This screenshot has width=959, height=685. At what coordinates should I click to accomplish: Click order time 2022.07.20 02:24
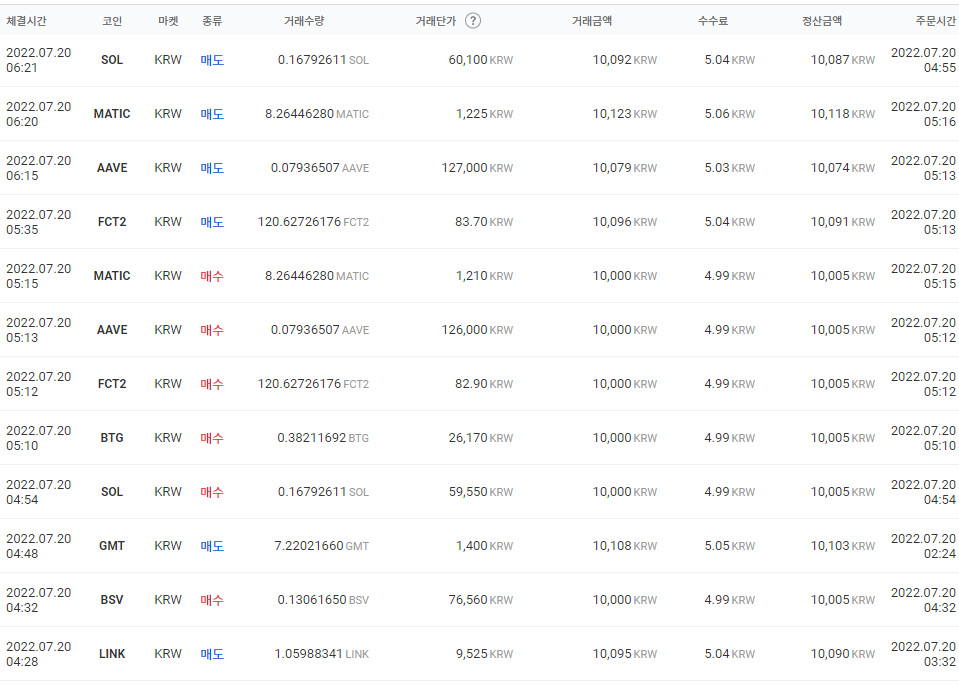coord(923,546)
